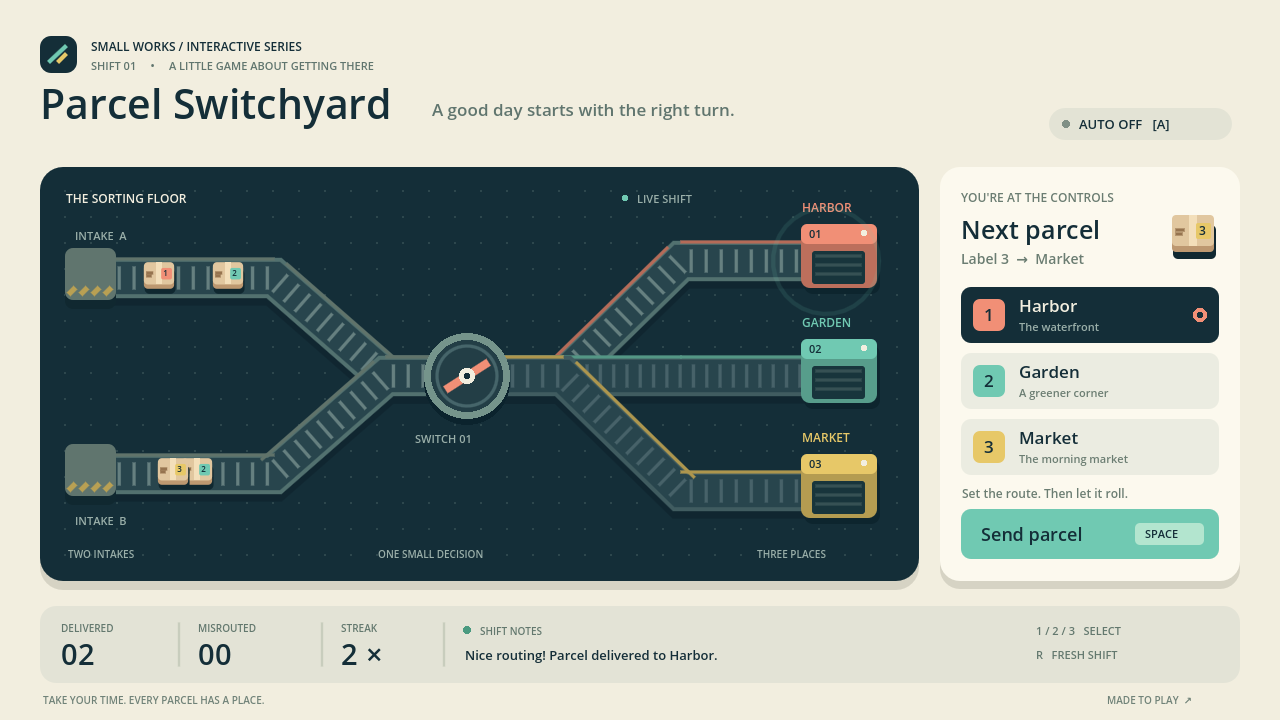This screenshot has width=1280, height=720.
Task: Click the selected-route ring indicator on Harbor
Action: pos(1200,315)
